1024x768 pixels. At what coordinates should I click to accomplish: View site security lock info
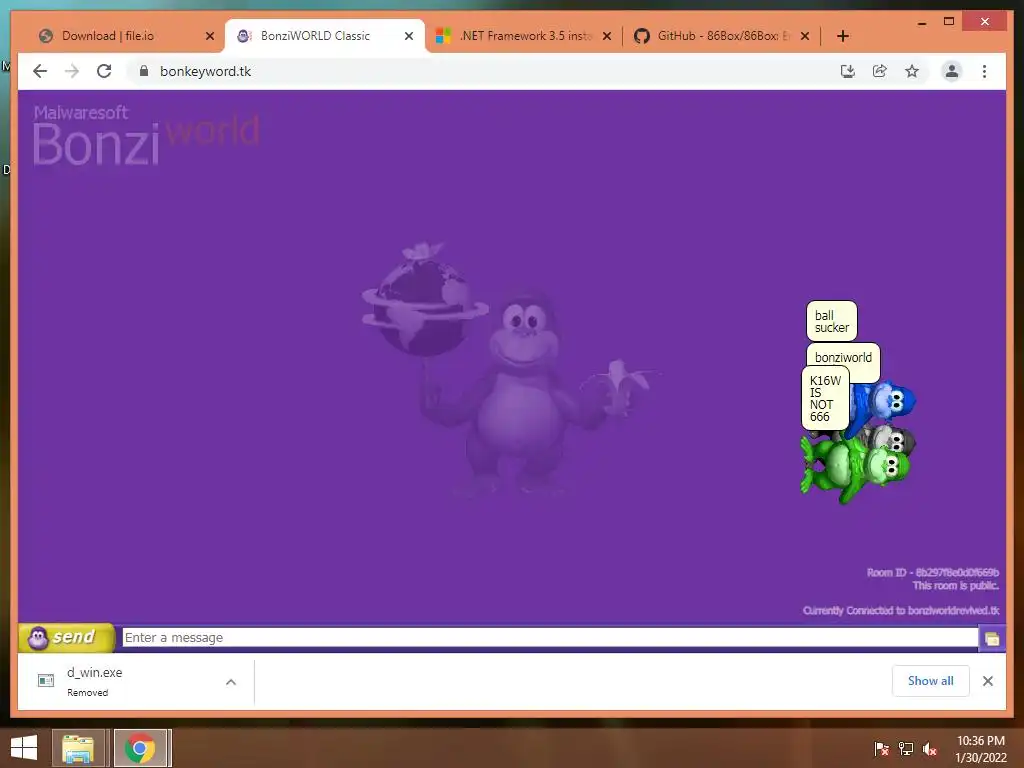[x=144, y=71]
